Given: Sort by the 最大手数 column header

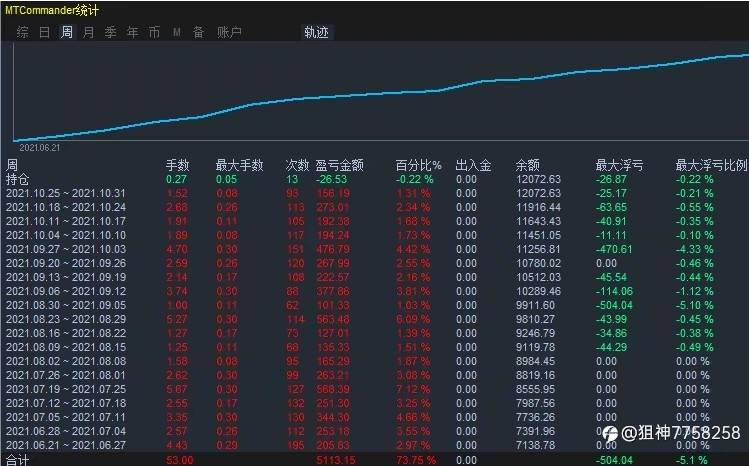Looking at the screenshot, I should (x=239, y=165).
